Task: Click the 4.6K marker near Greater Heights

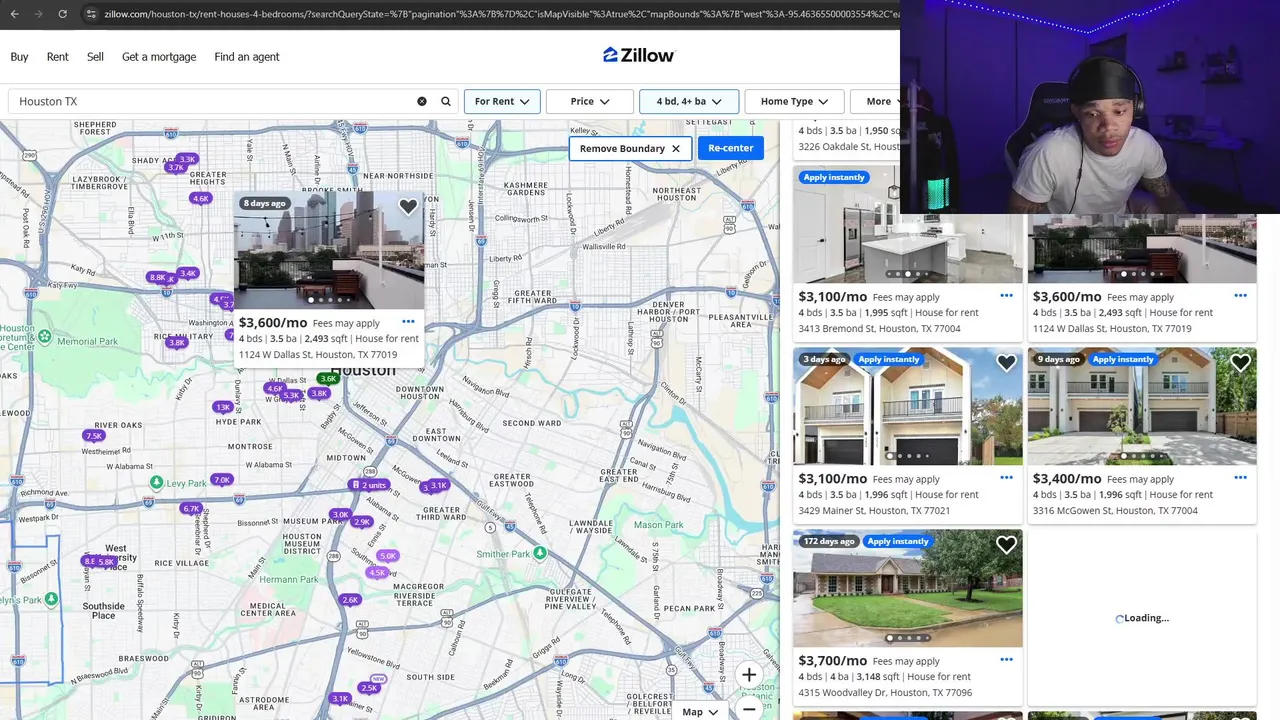Action: [x=201, y=199]
